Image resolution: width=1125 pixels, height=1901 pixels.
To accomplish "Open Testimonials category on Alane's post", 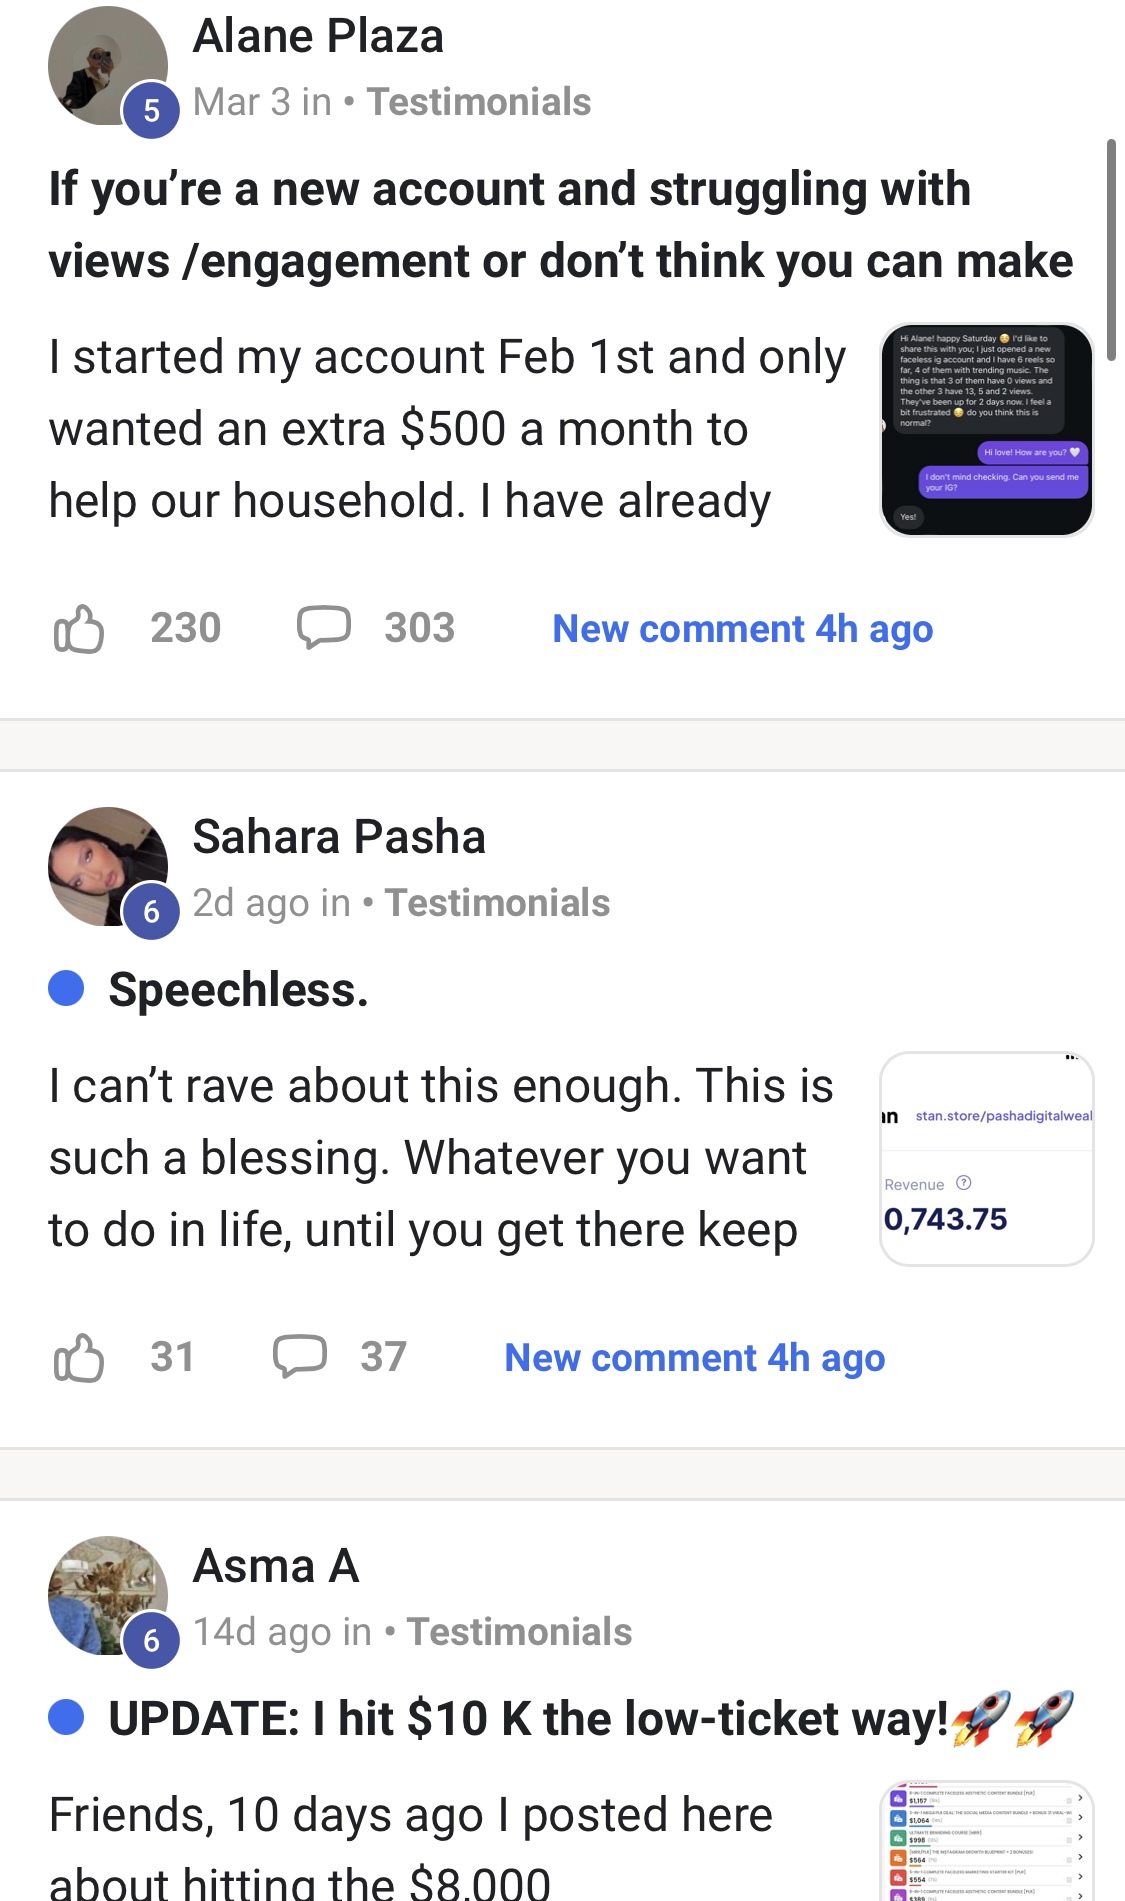I will point(478,102).
